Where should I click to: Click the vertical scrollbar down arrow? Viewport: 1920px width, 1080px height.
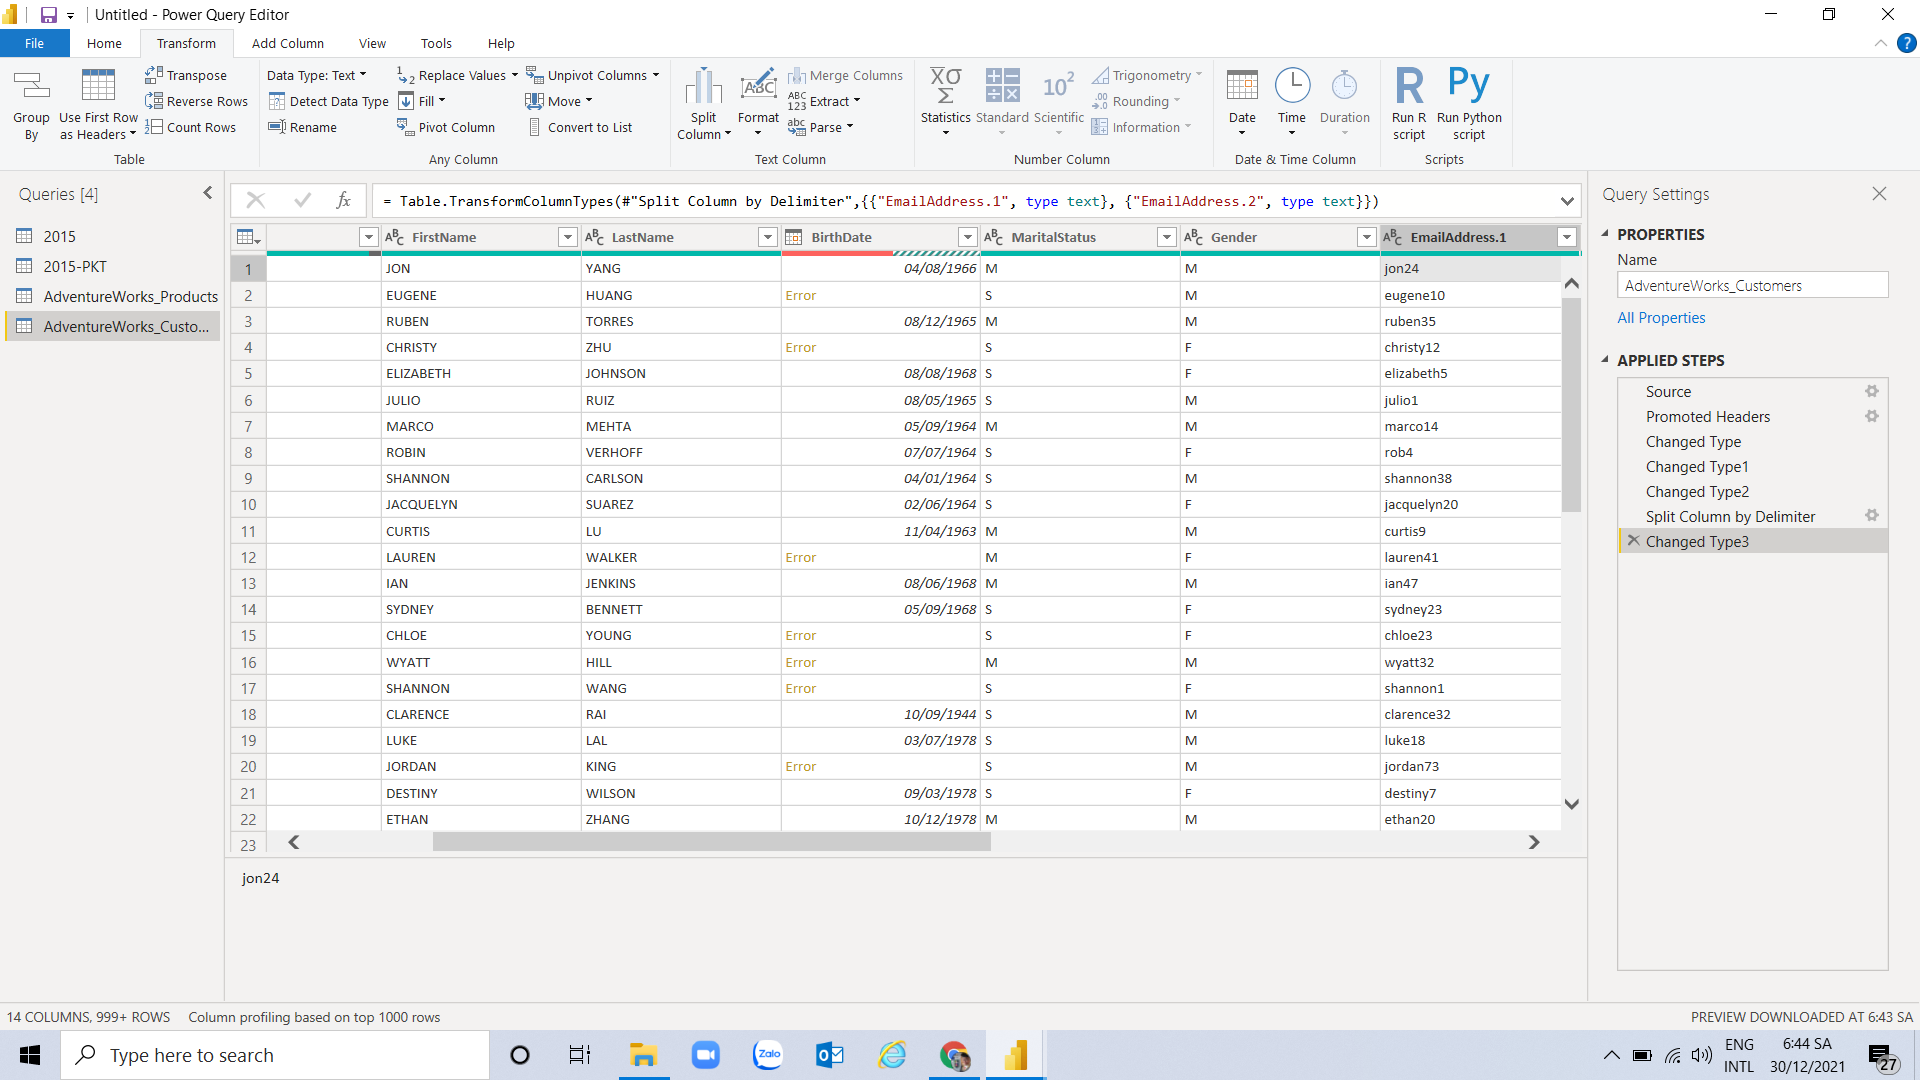coord(1571,804)
